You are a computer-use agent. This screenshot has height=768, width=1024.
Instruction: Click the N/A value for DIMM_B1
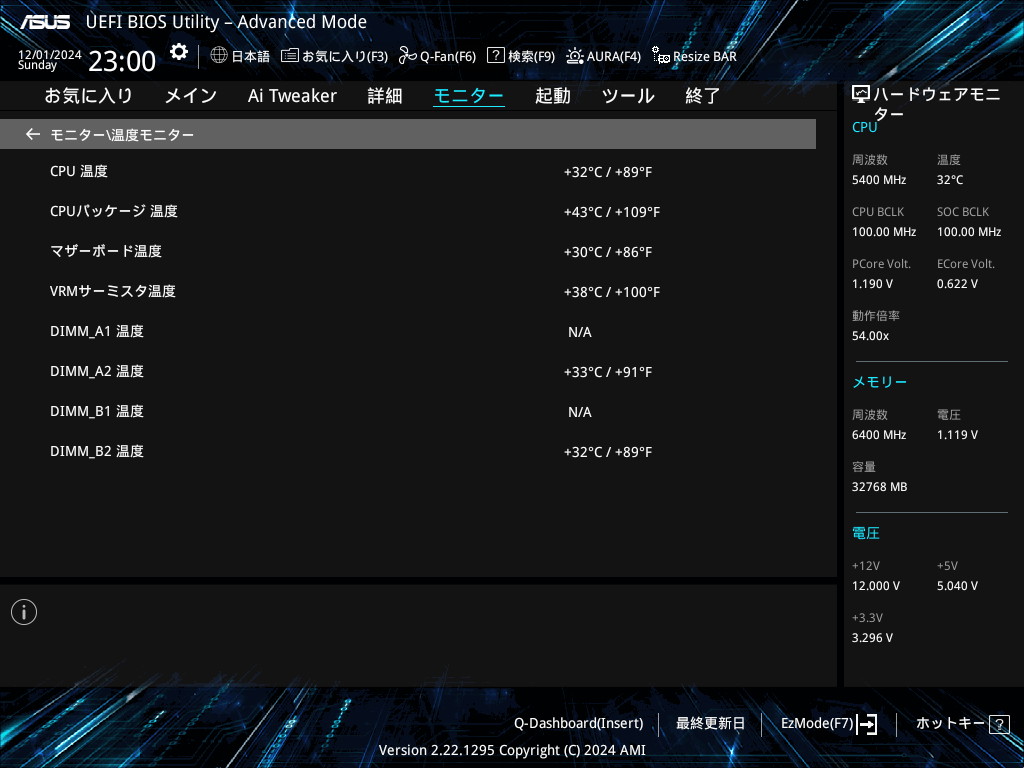580,412
